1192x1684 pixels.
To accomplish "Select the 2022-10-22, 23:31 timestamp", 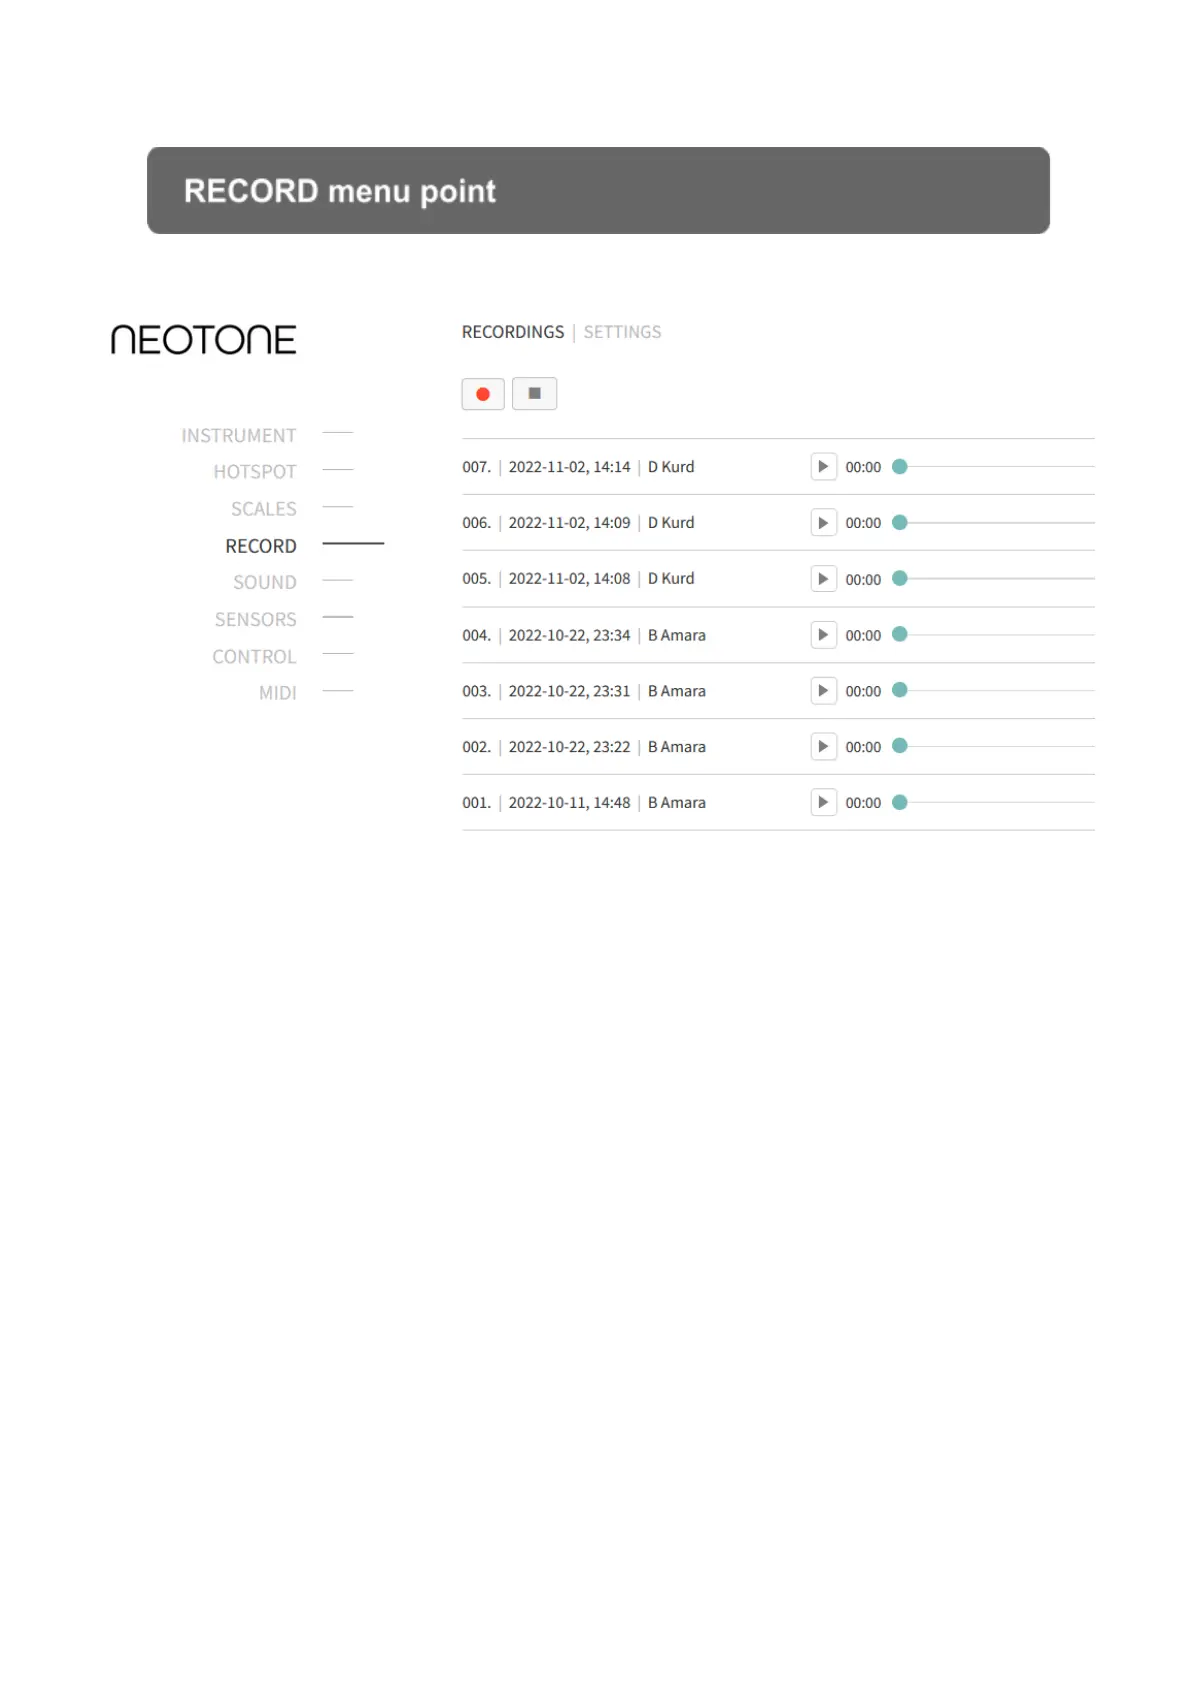I will [569, 691].
